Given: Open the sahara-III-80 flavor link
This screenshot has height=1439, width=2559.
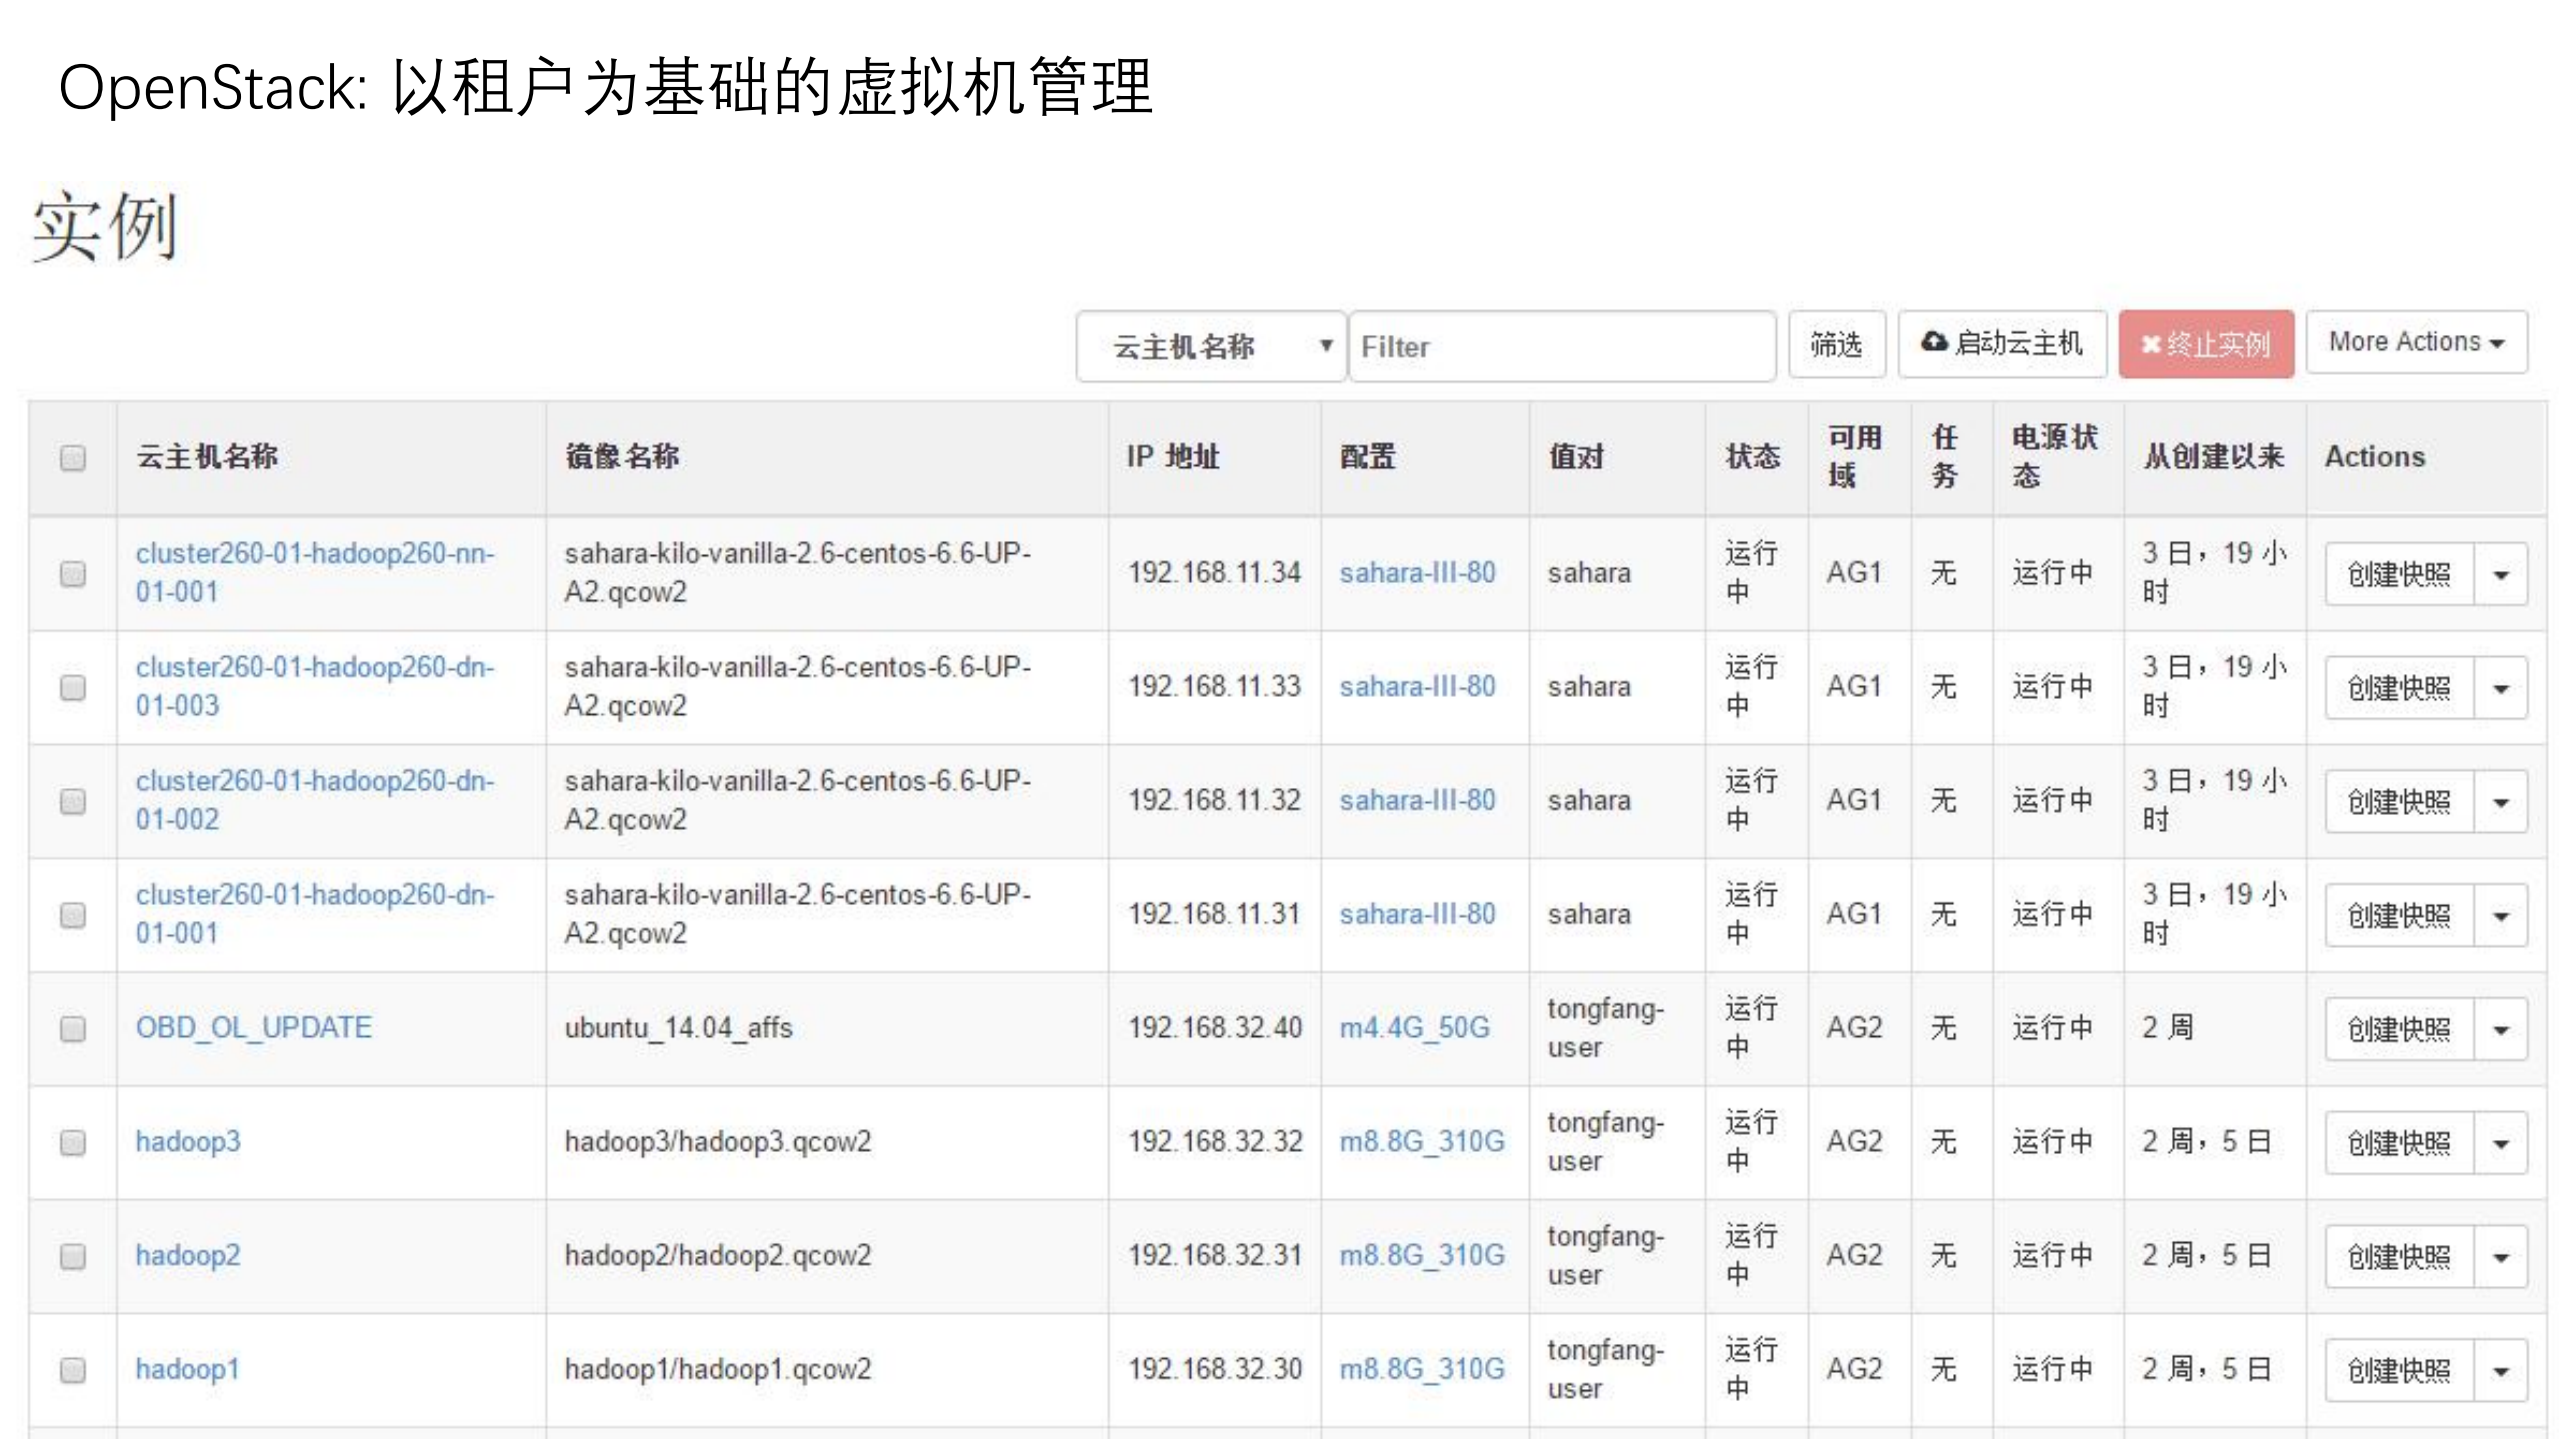Looking at the screenshot, I should 1419,573.
